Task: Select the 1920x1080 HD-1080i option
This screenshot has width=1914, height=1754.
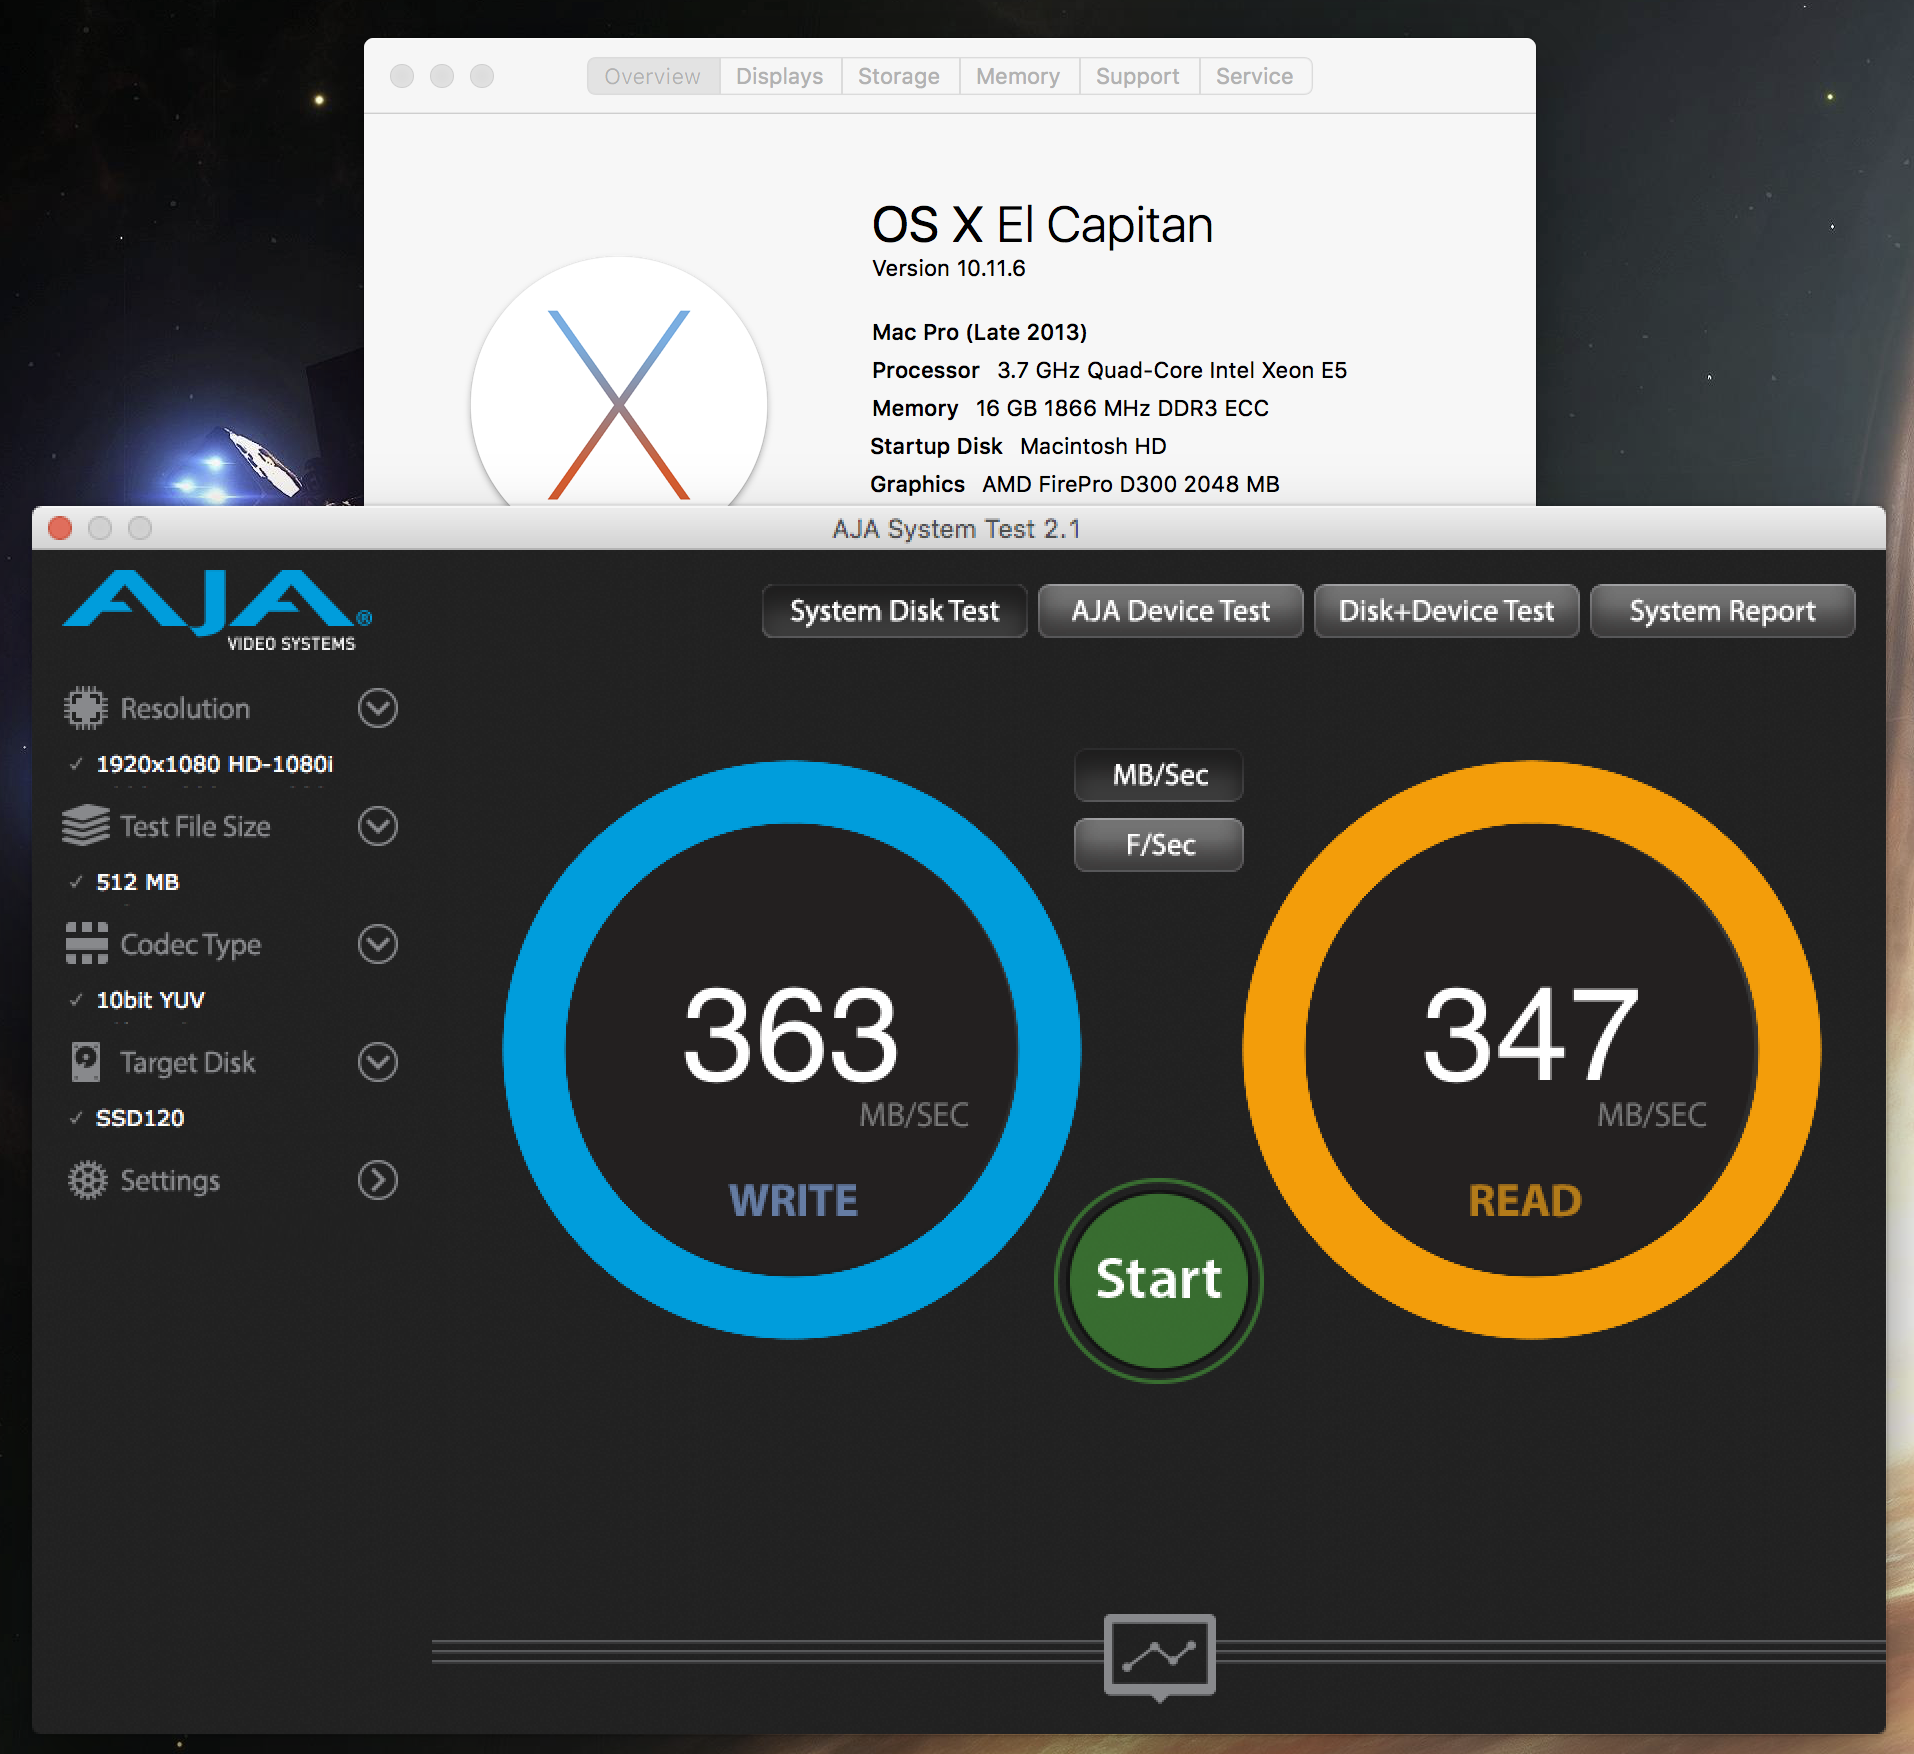Action: (x=214, y=764)
